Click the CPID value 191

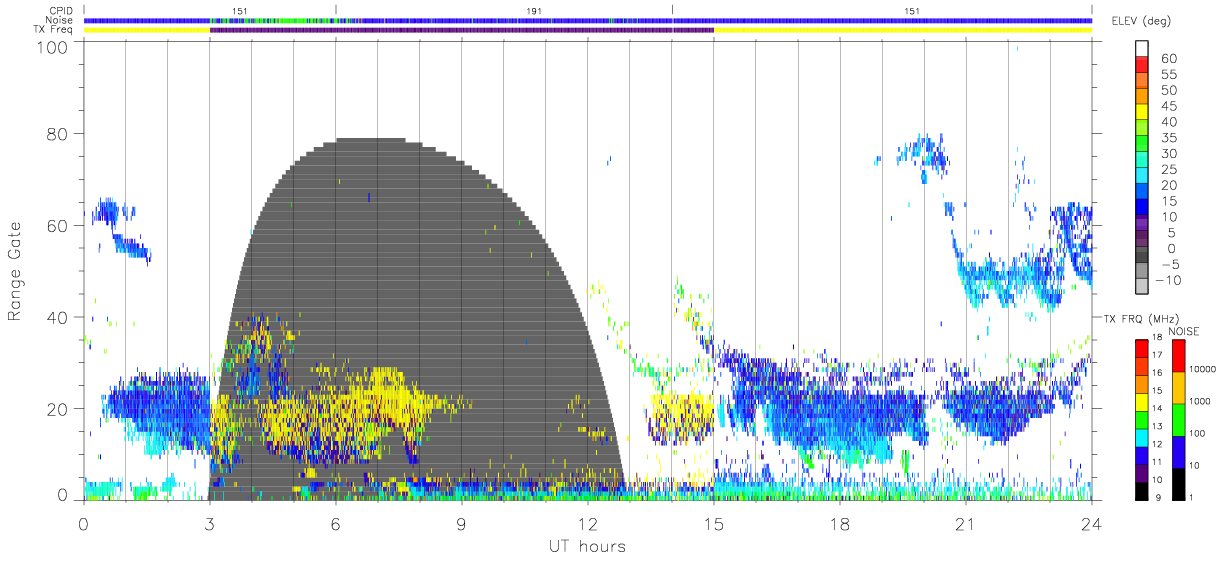(x=534, y=10)
